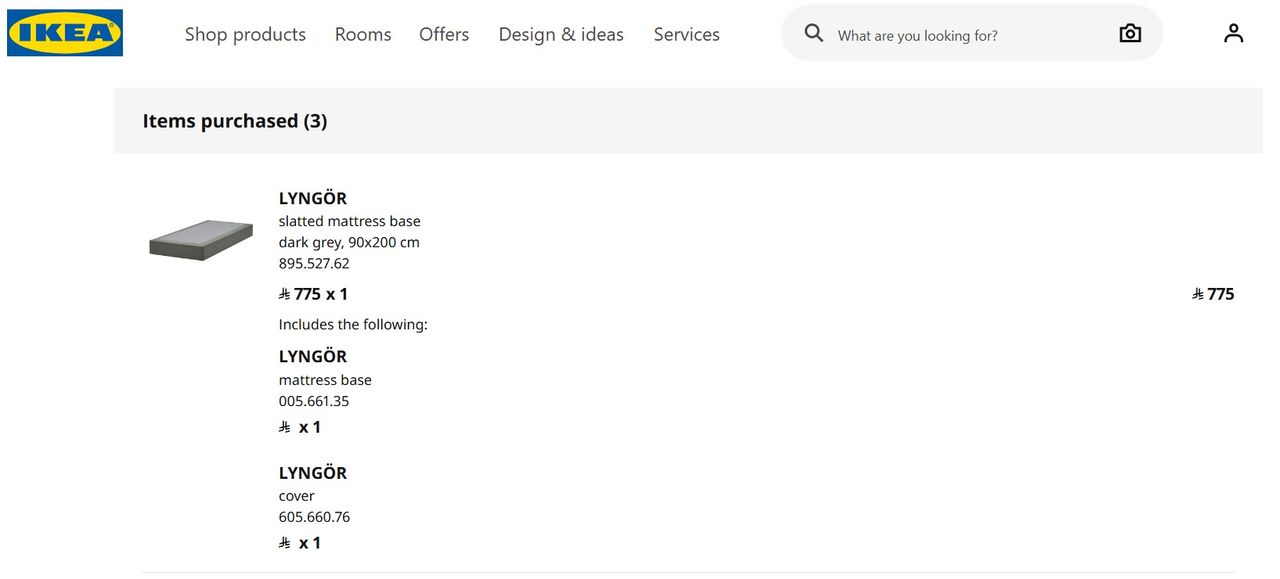Click the IKEA logo

pos(65,33)
